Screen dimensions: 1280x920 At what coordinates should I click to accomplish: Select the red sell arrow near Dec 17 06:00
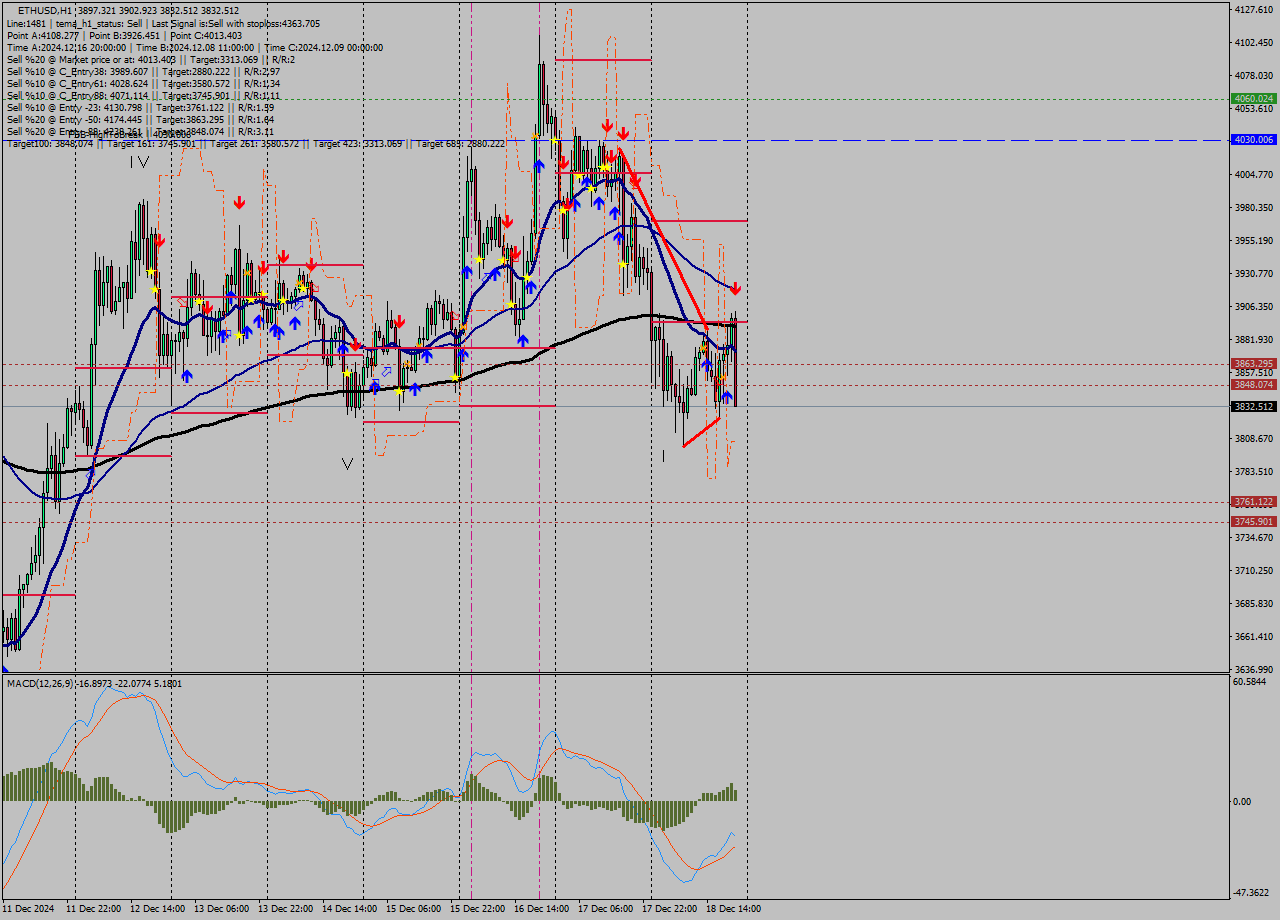623,133
